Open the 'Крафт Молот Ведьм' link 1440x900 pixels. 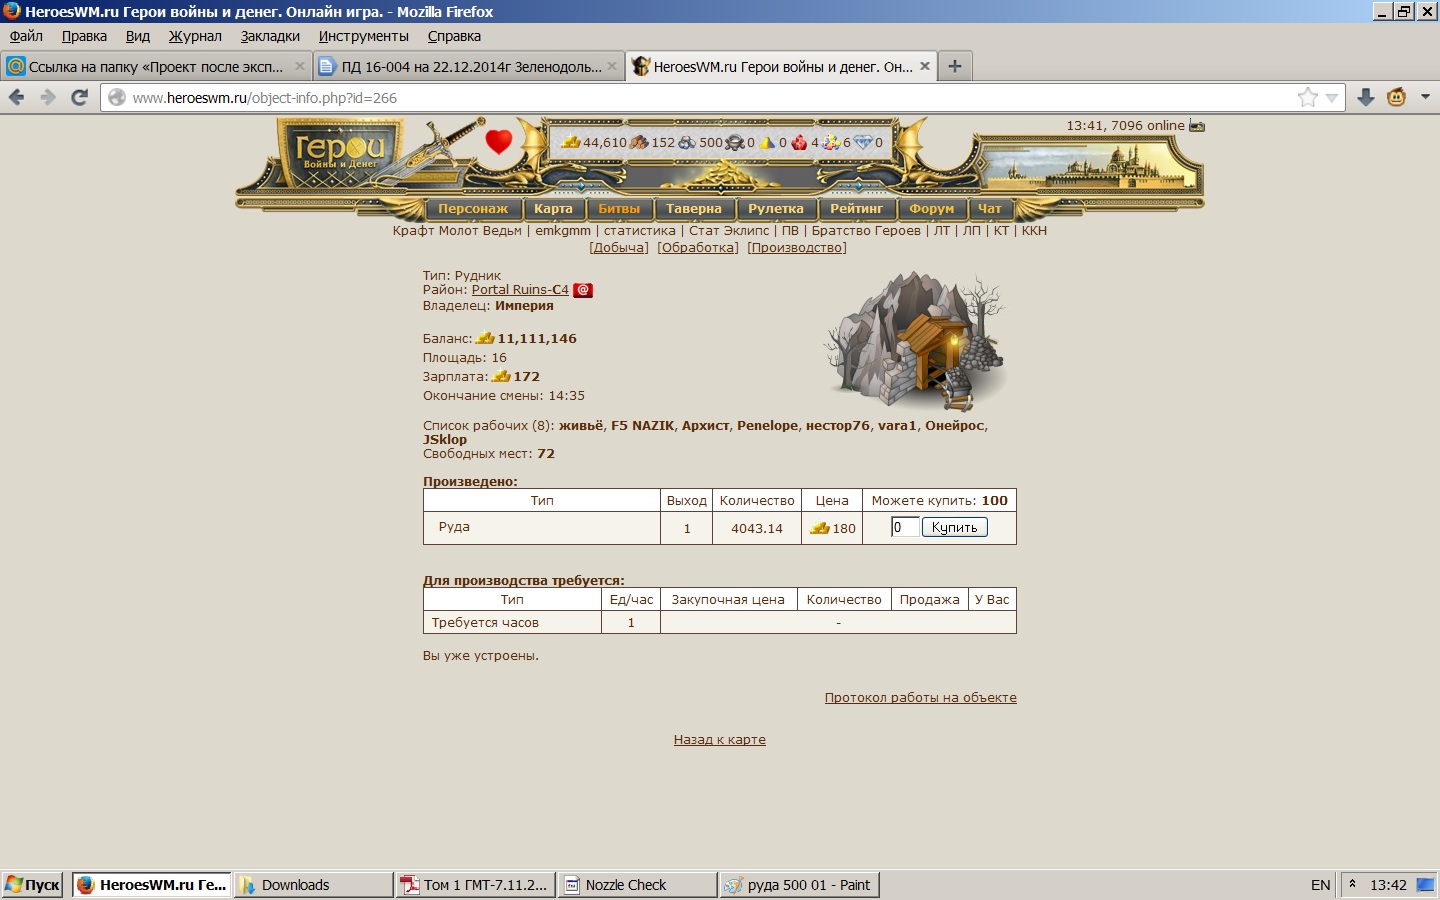click(457, 231)
